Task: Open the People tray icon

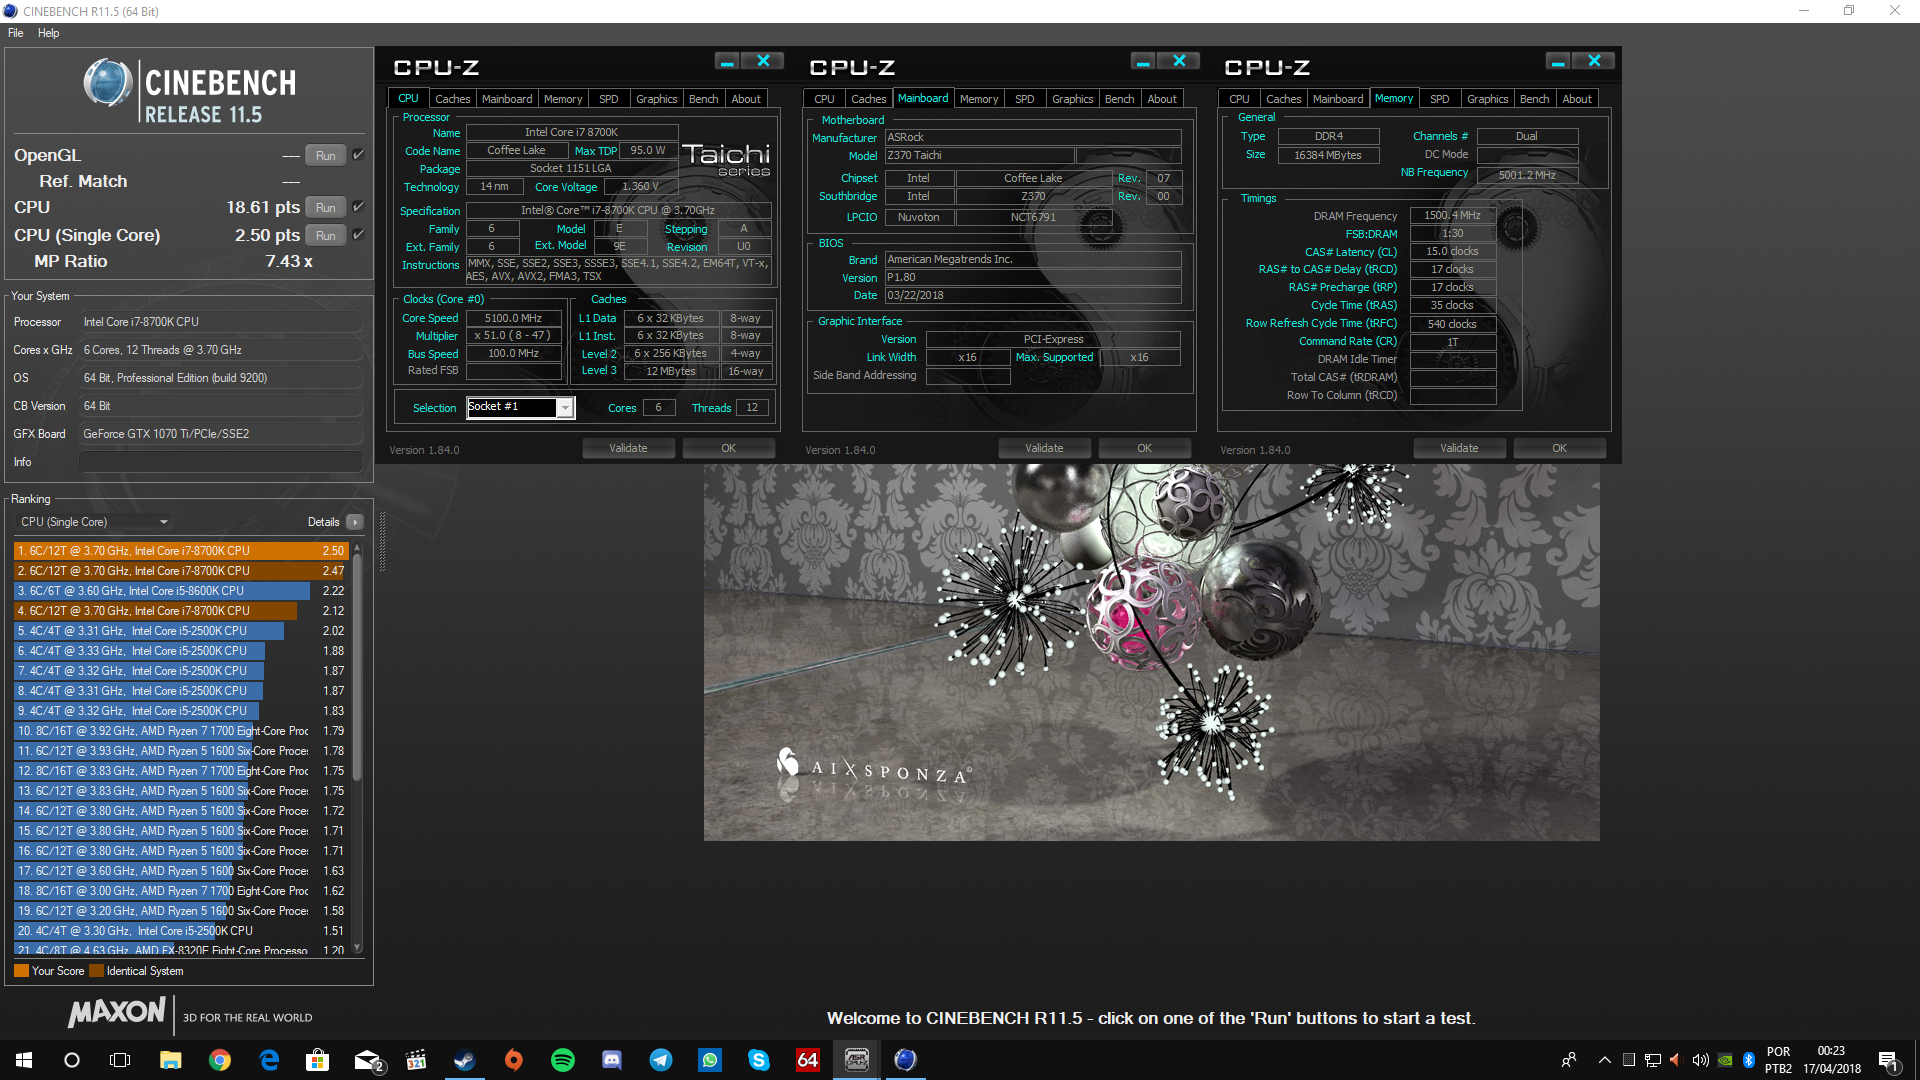Action: (x=1569, y=1060)
